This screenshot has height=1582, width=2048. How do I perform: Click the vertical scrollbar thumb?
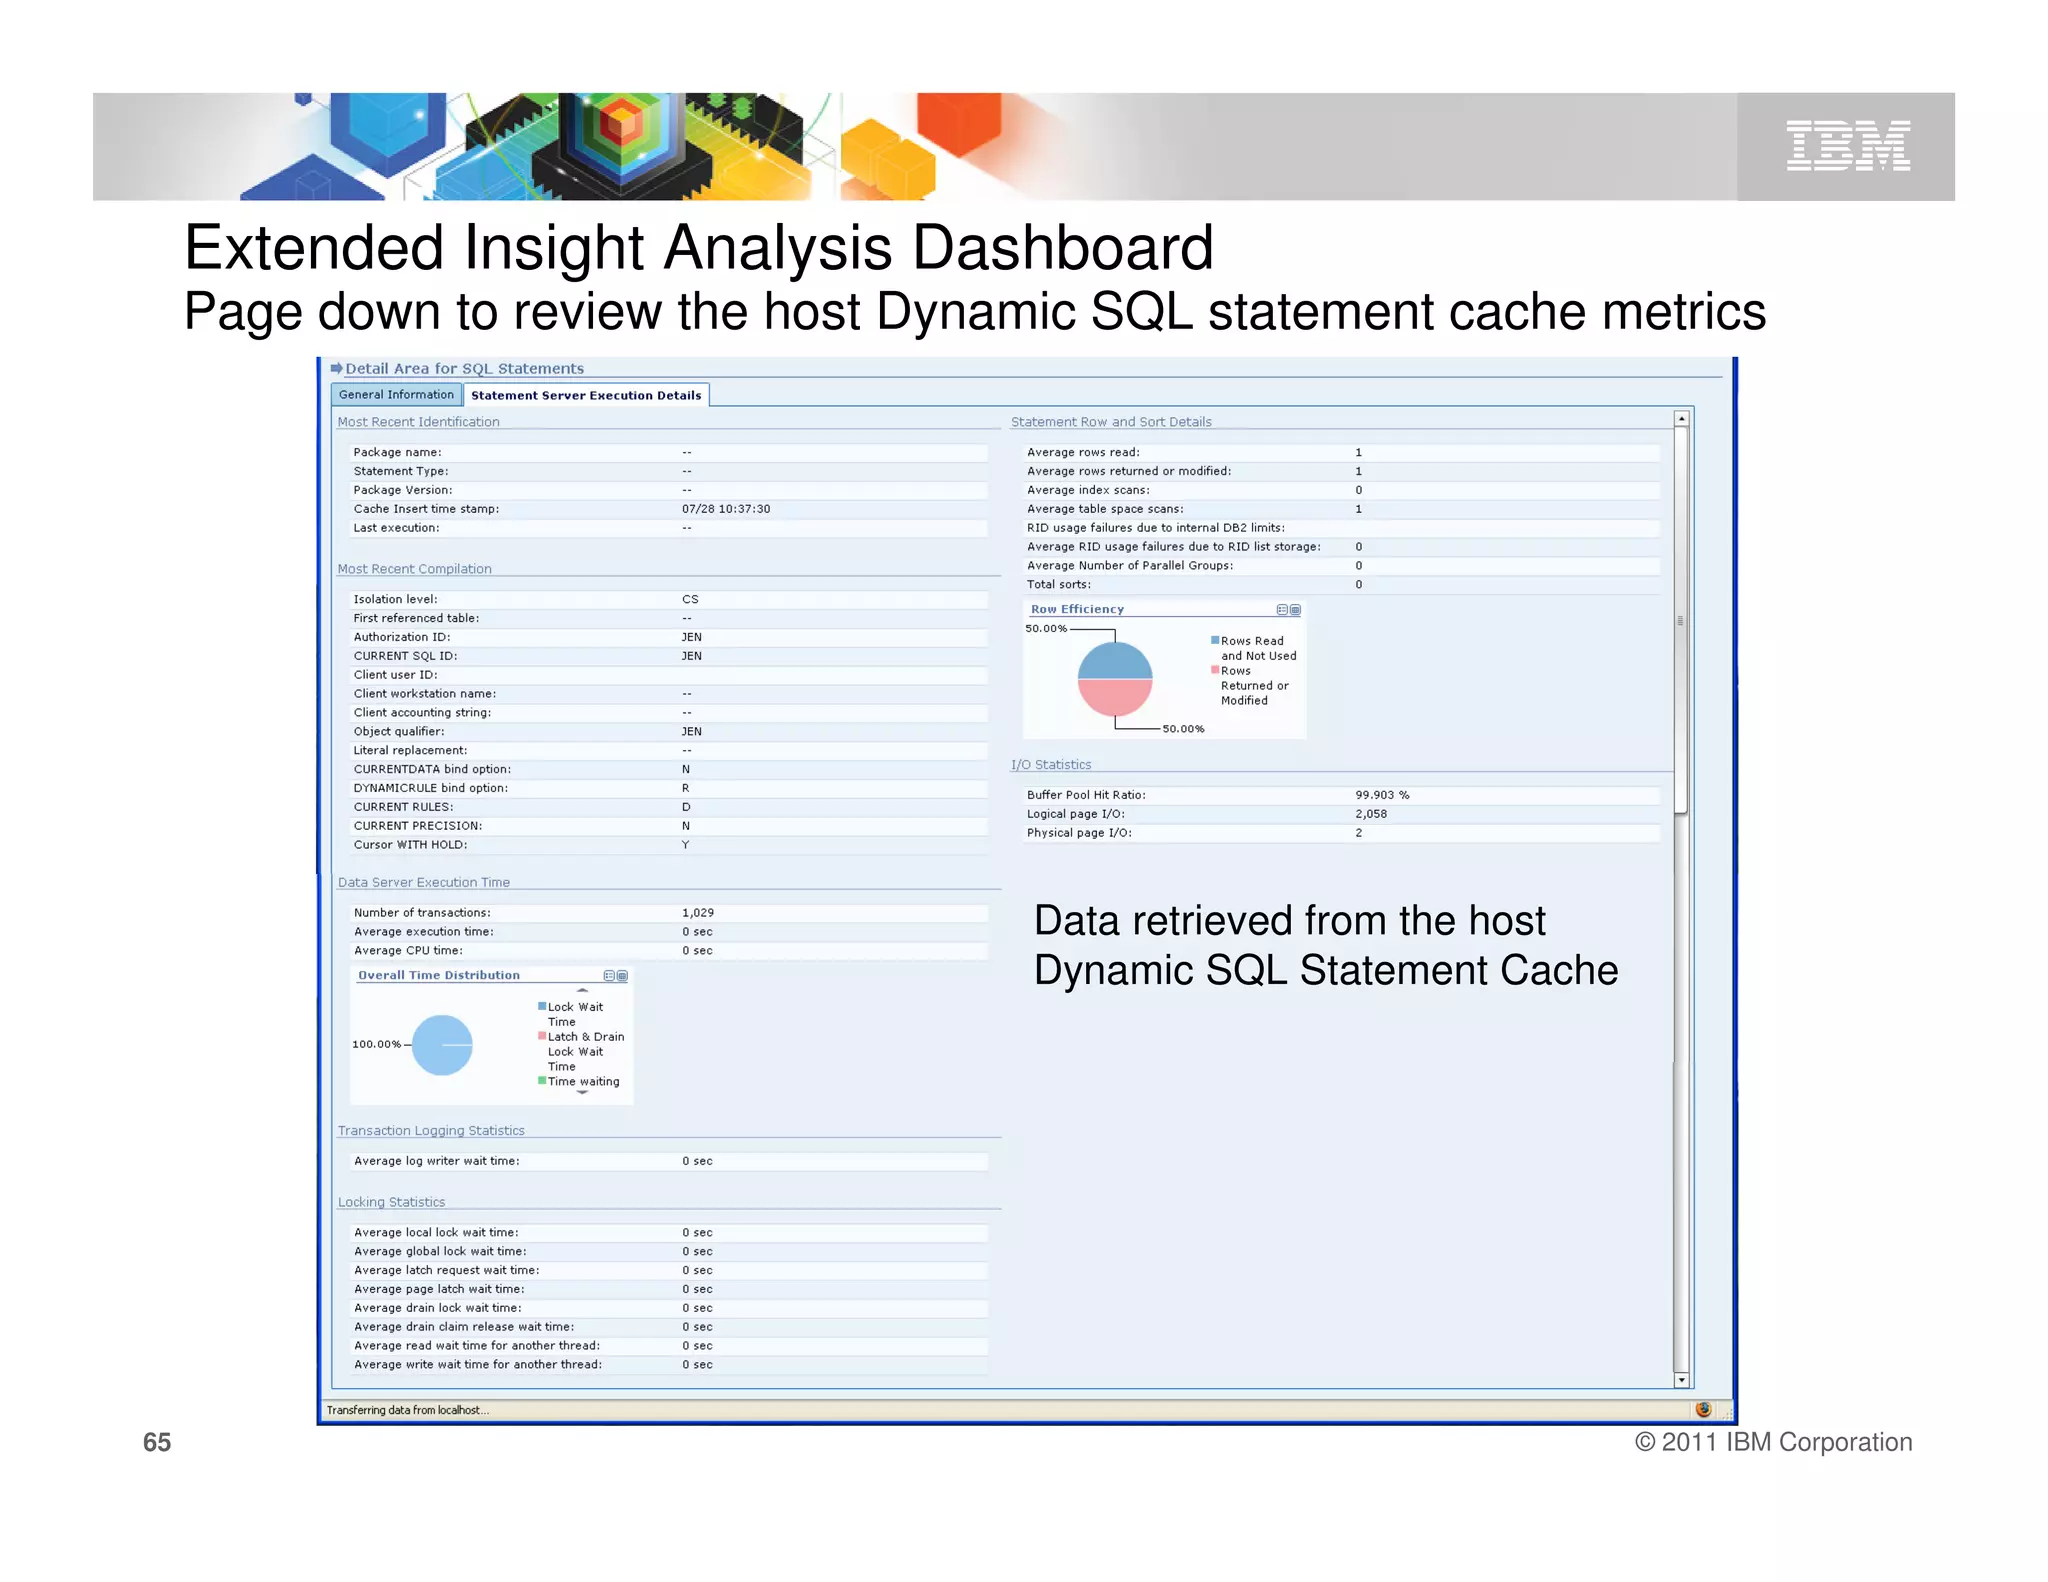click(x=1681, y=620)
